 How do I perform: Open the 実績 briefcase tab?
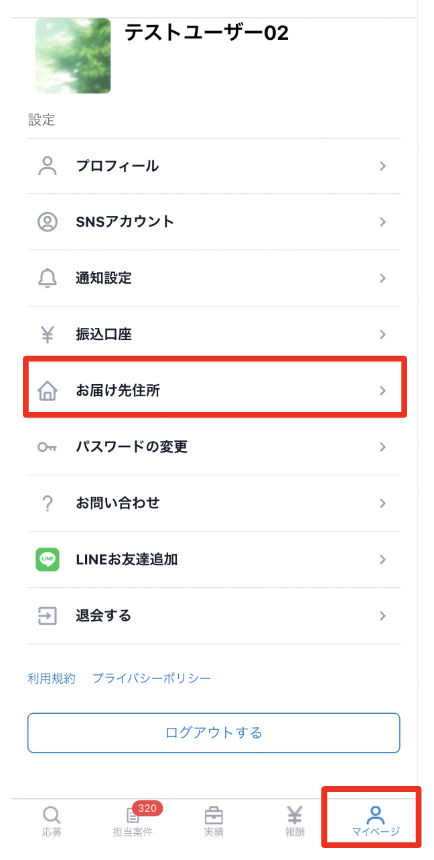pyautogui.click(x=214, y=821)
